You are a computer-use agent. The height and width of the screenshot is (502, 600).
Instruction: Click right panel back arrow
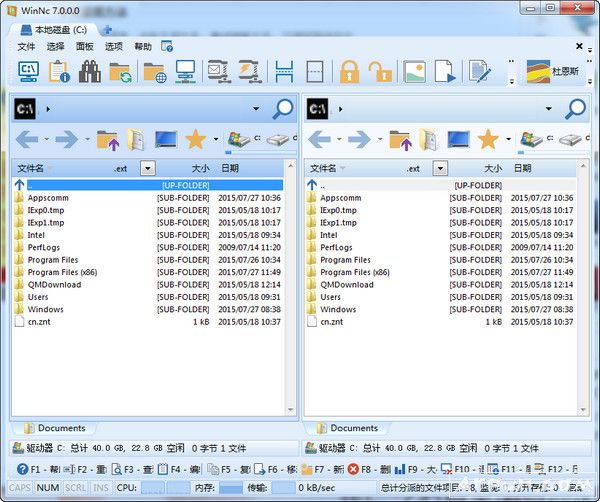[320, 139]
